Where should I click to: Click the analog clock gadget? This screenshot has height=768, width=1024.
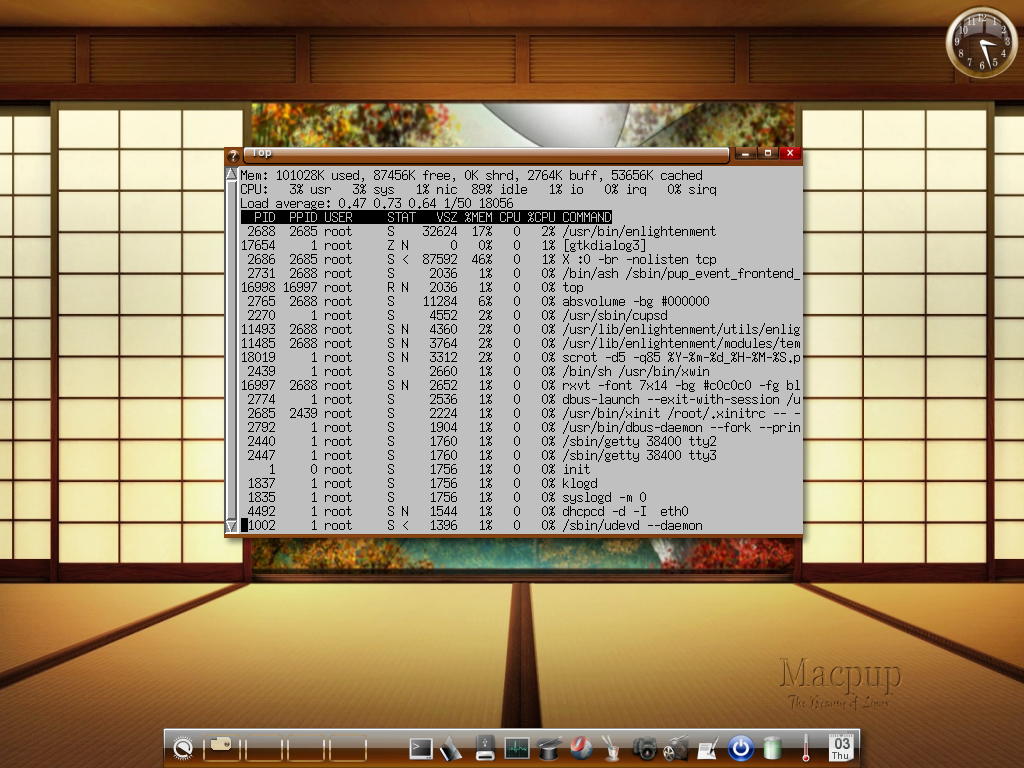(x=982, y=43)
